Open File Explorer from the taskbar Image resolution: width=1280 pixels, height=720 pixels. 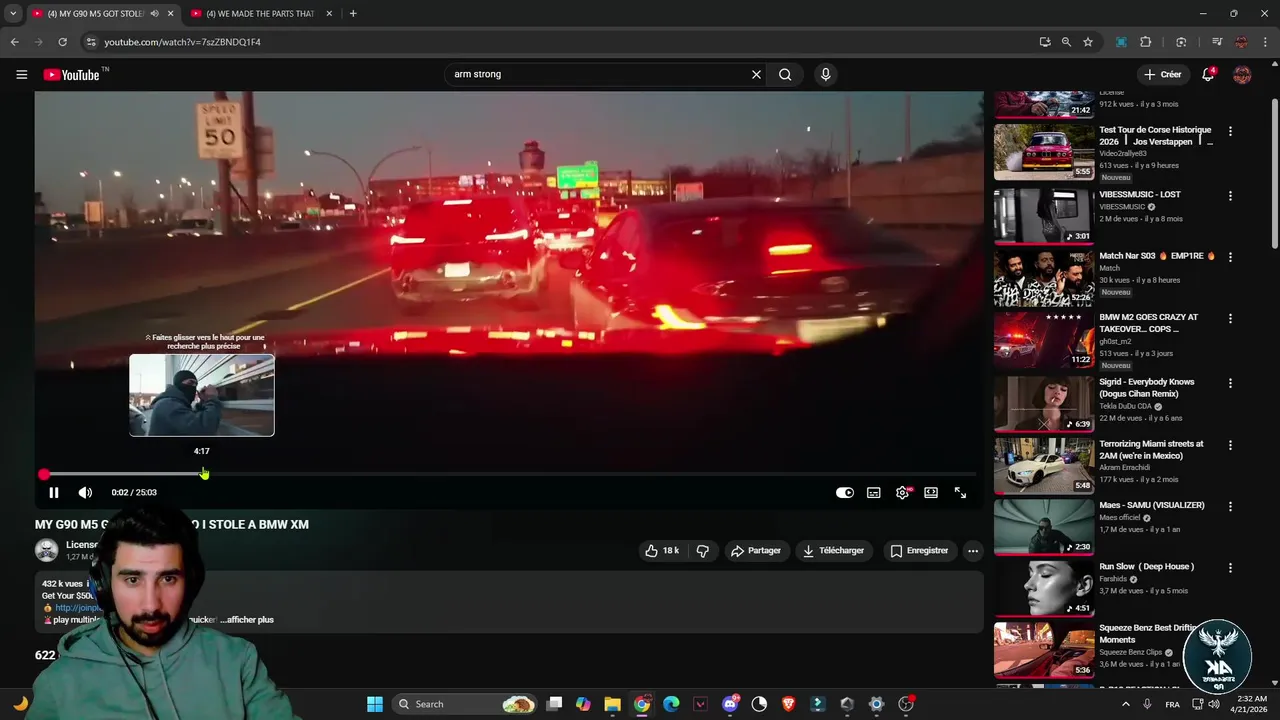612,704
